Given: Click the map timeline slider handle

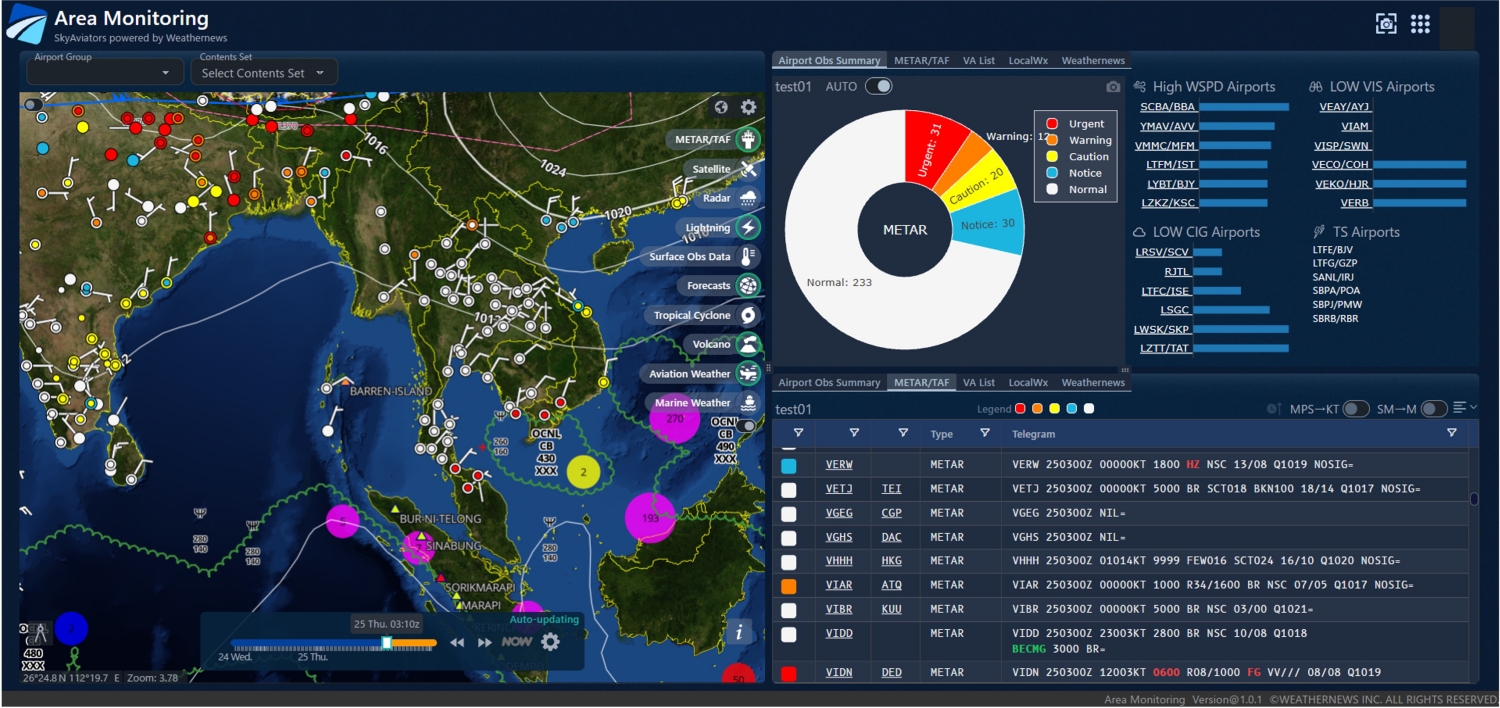Looking at the screenshot, I should pyautogui.click(x=387, y=643).
